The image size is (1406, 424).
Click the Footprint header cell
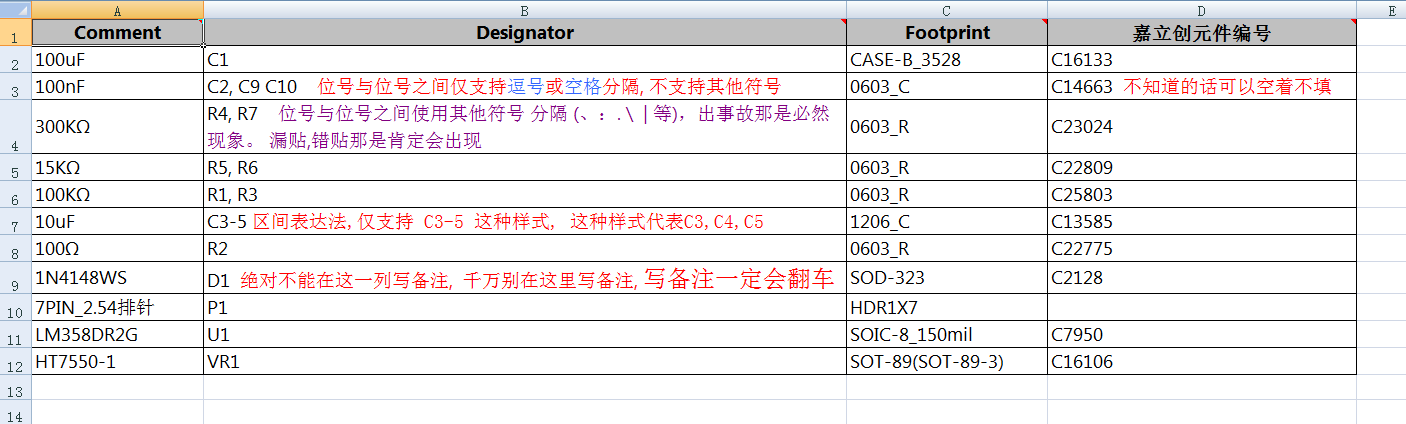pyautogui.click(x=946, y=33)
